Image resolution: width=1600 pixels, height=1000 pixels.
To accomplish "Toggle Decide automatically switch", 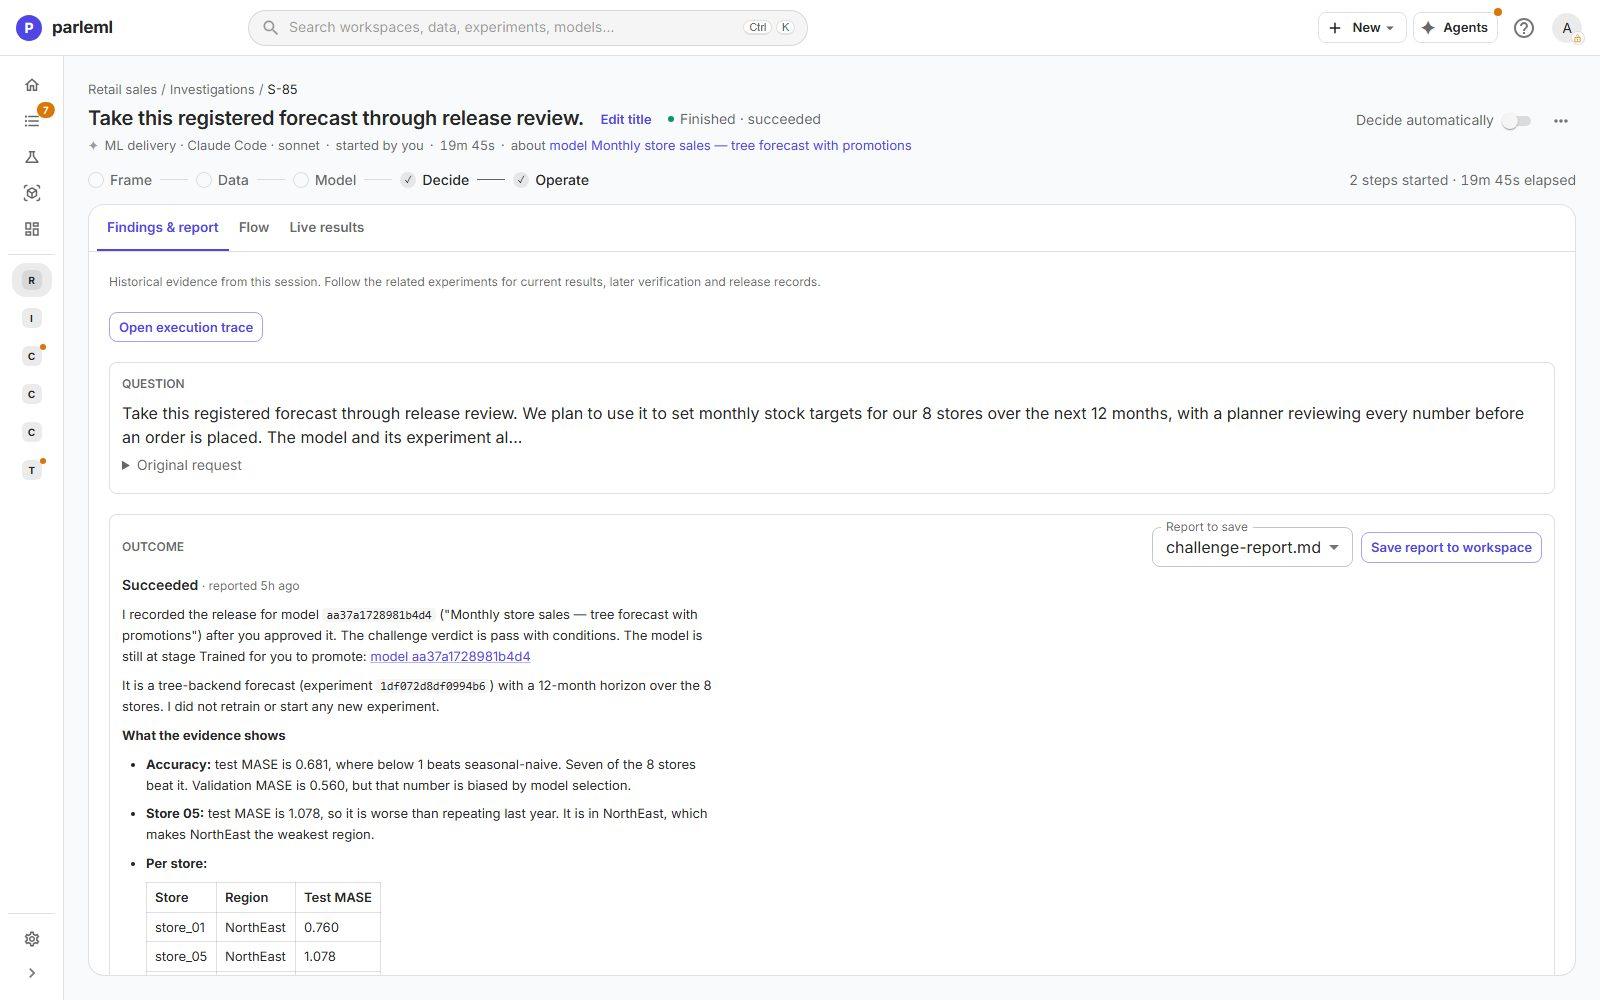I will 1517,121.
